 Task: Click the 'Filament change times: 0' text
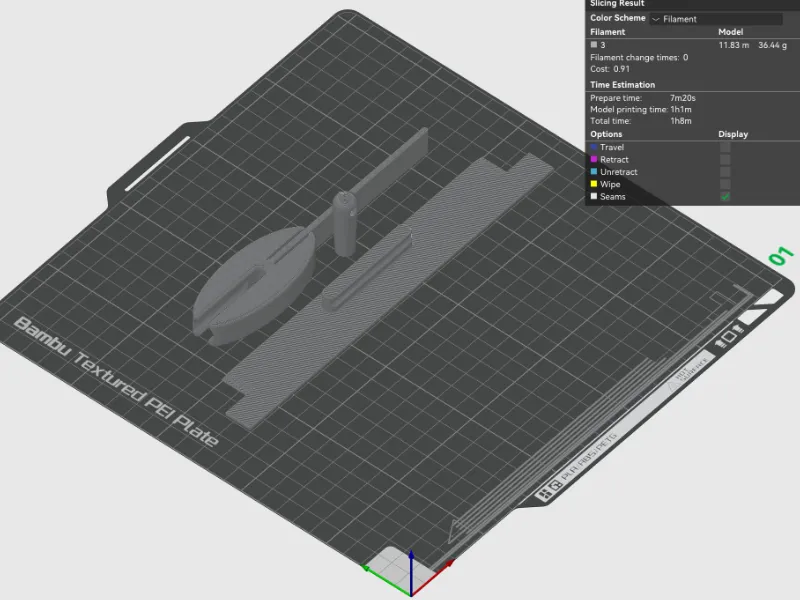coord(639,58)
